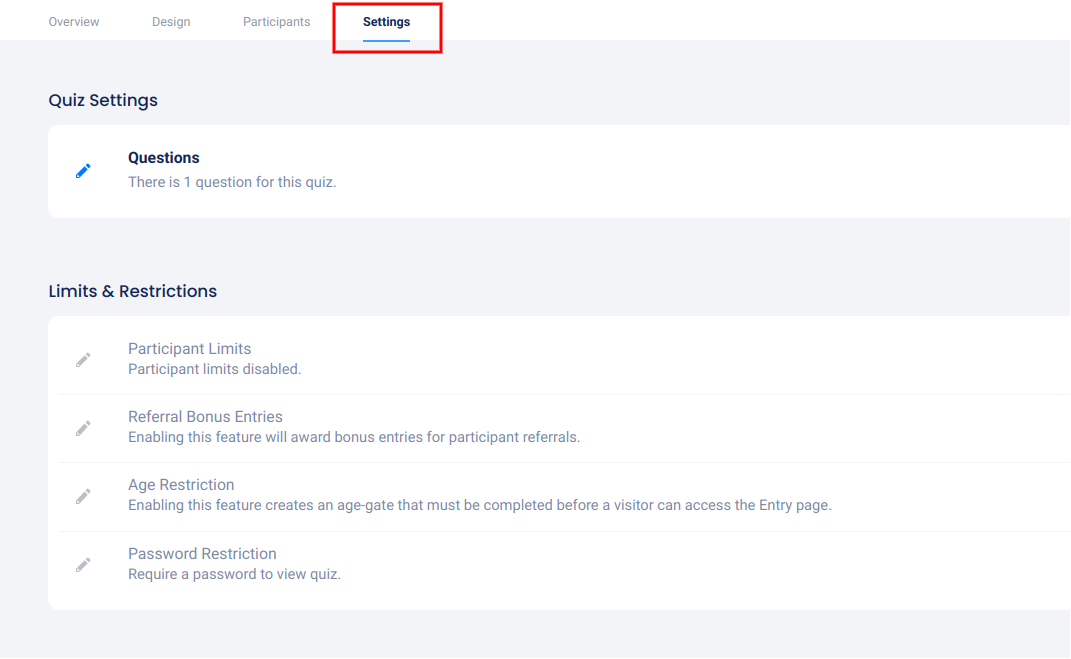Go to the Participants tab
This screenshot has height=659, width=1071.
pyautogui.click(x=276, y=22)
